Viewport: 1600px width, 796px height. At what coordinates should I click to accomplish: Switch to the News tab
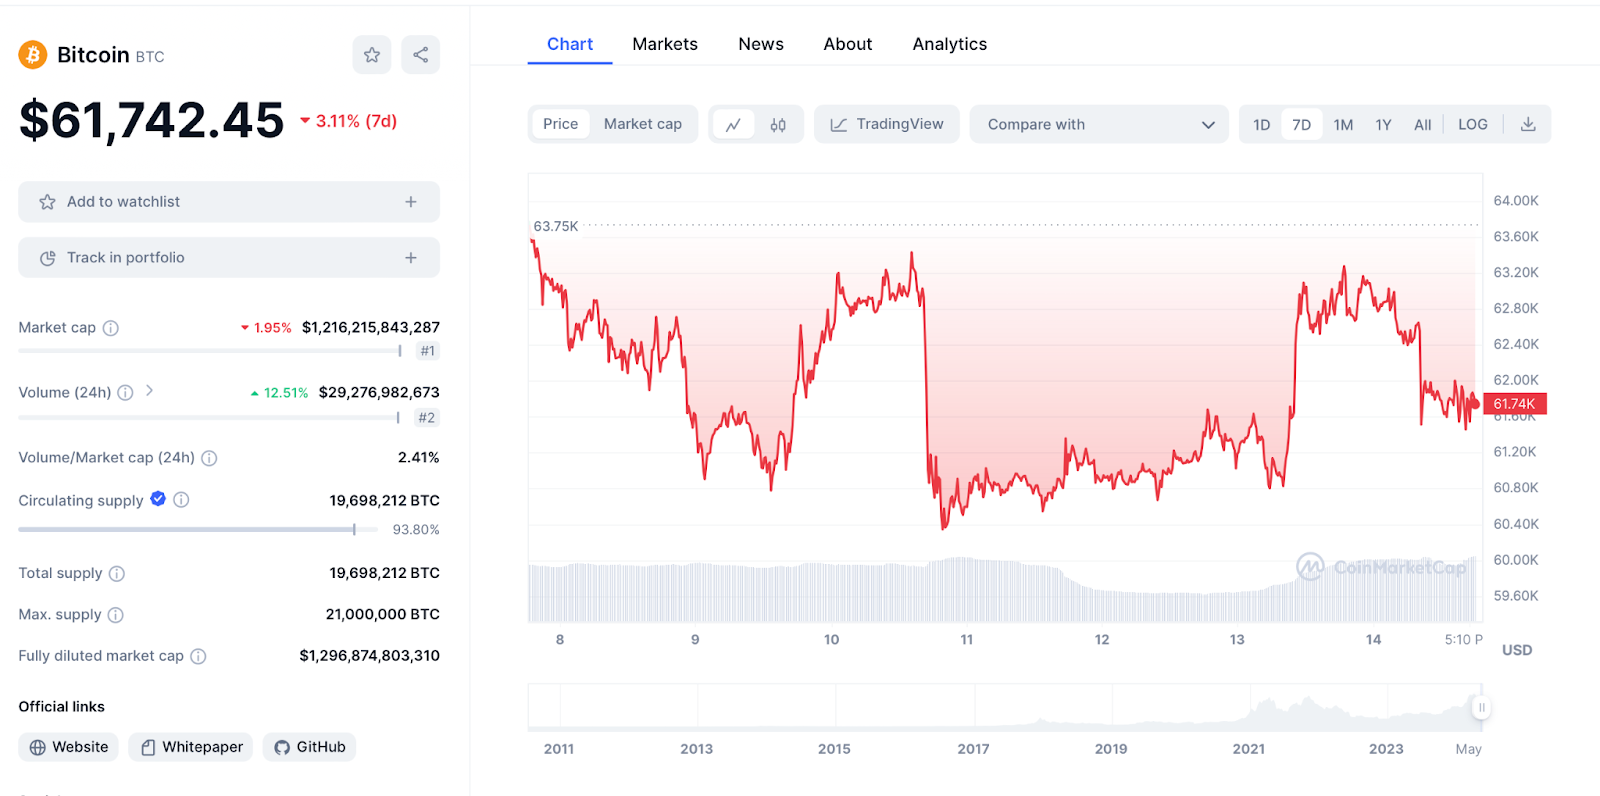(x=761, y=44)
